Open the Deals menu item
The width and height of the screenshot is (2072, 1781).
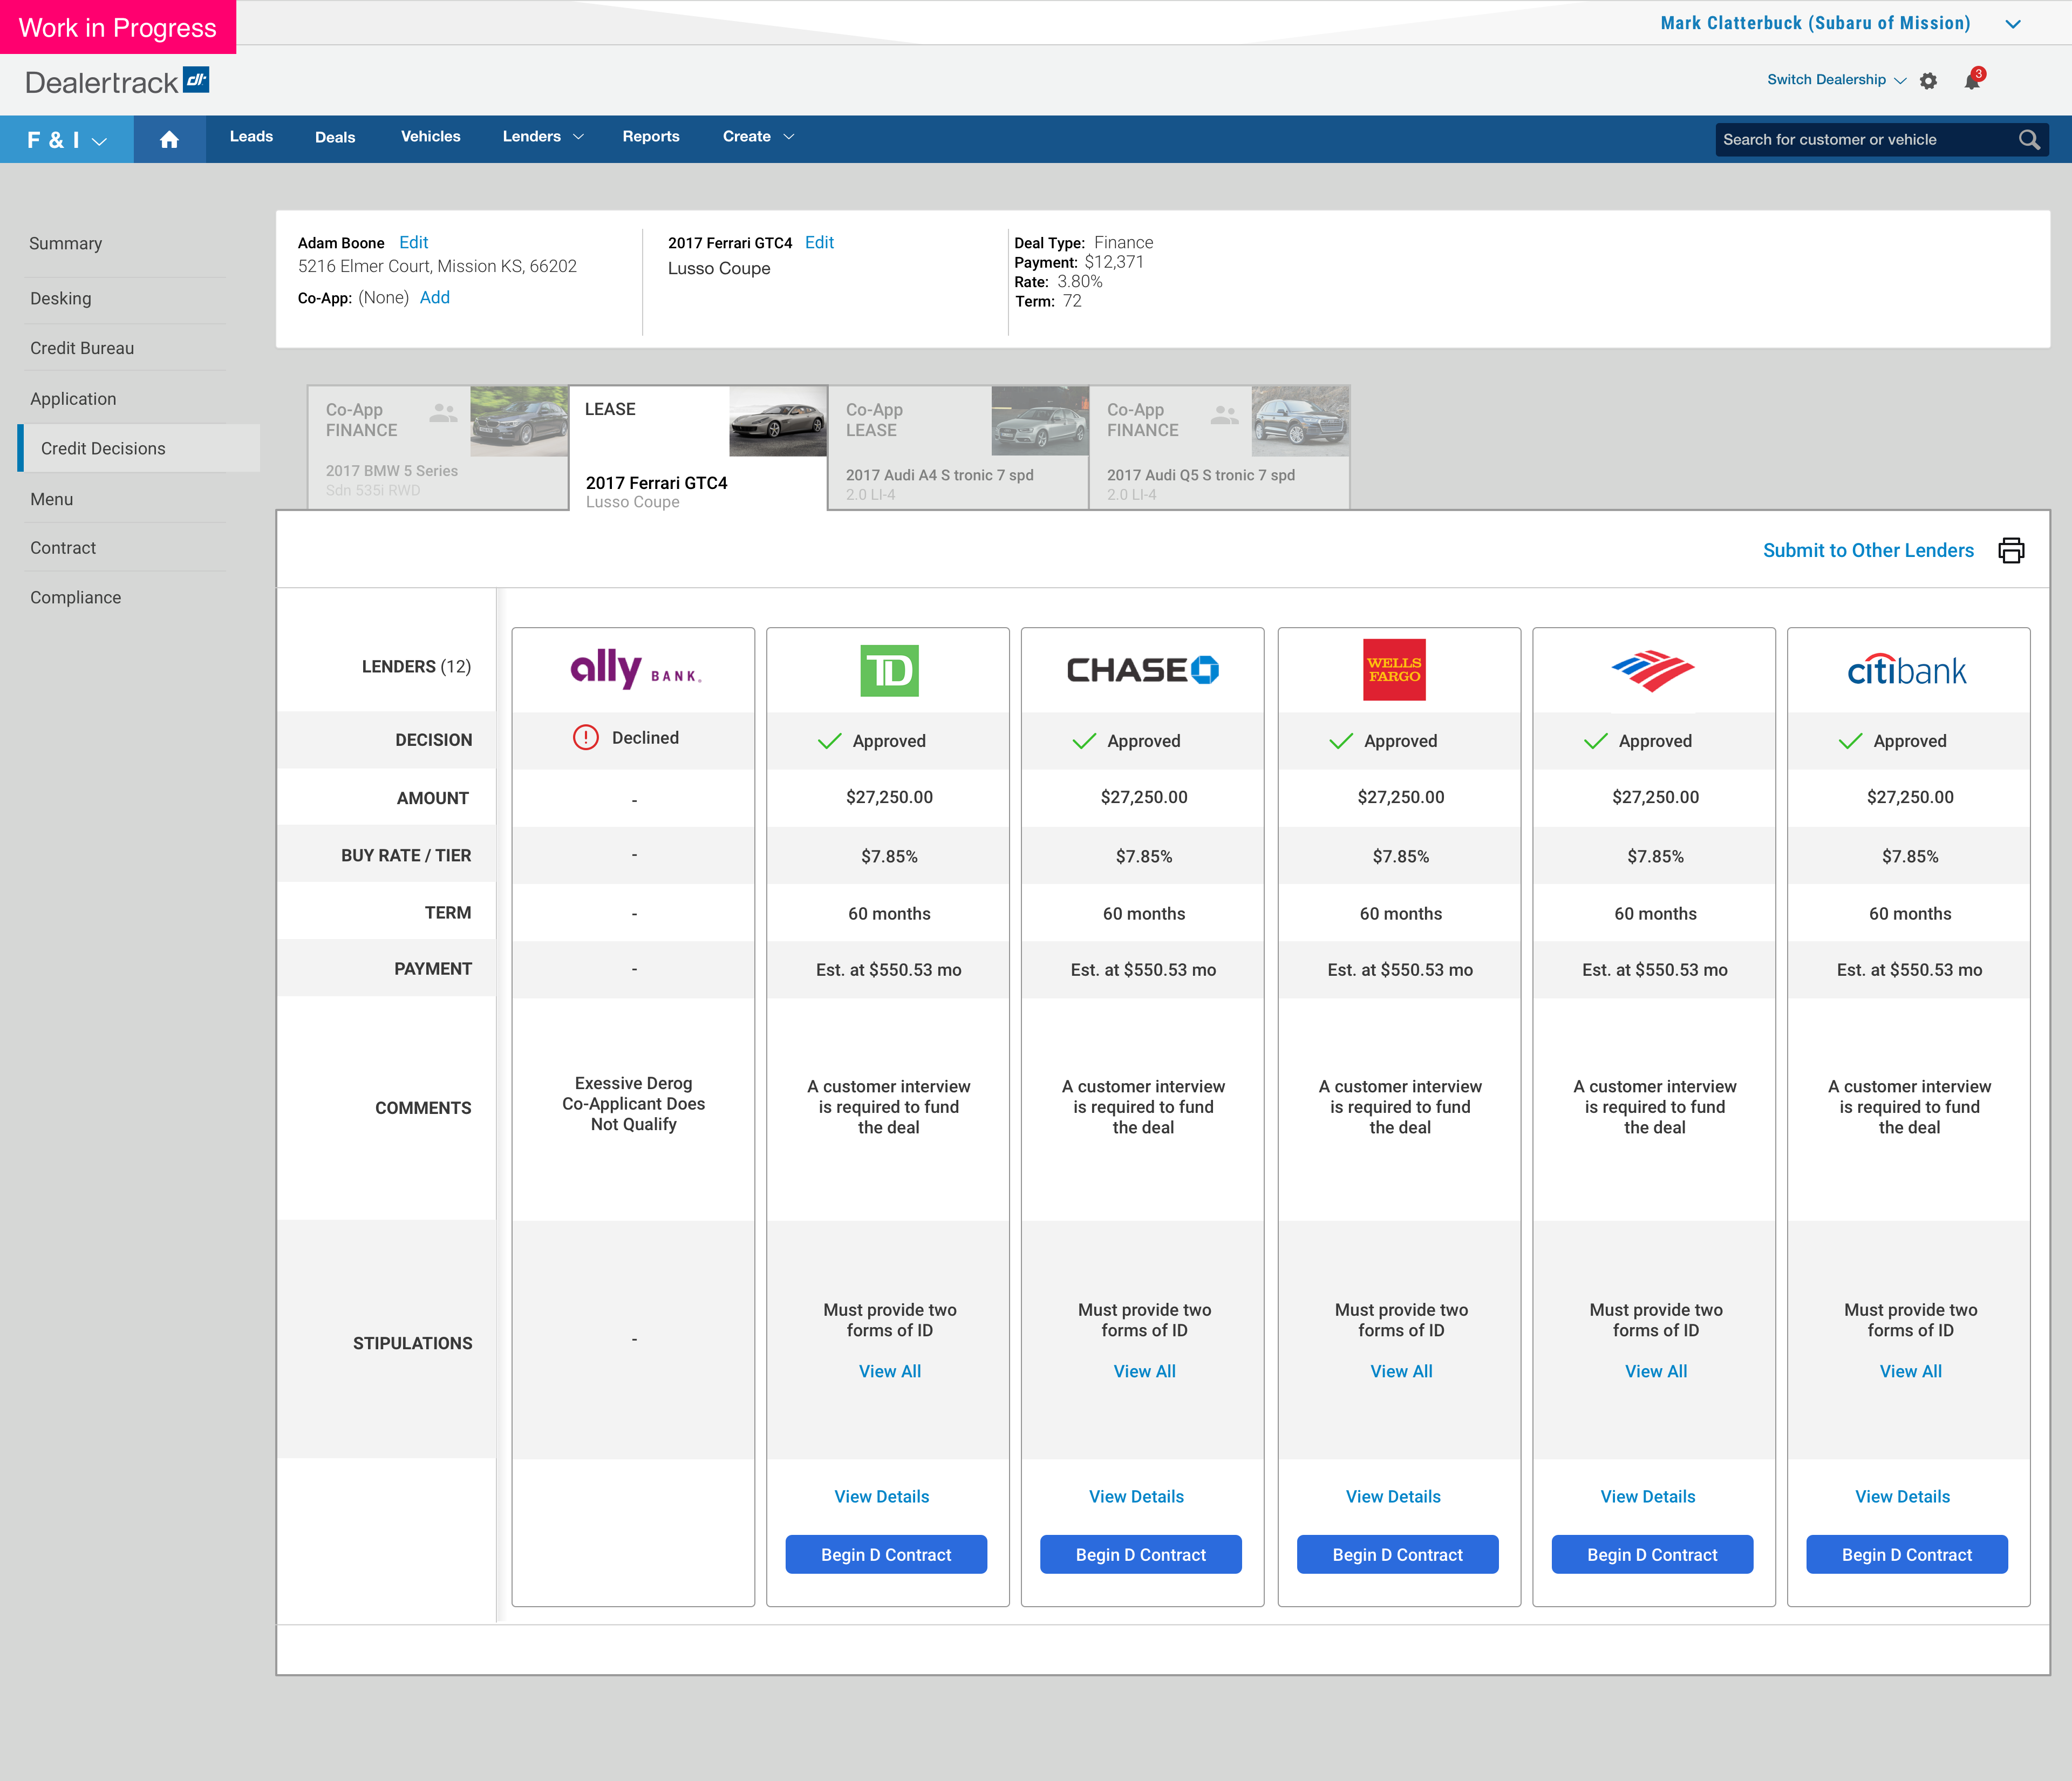coord(335,138)
